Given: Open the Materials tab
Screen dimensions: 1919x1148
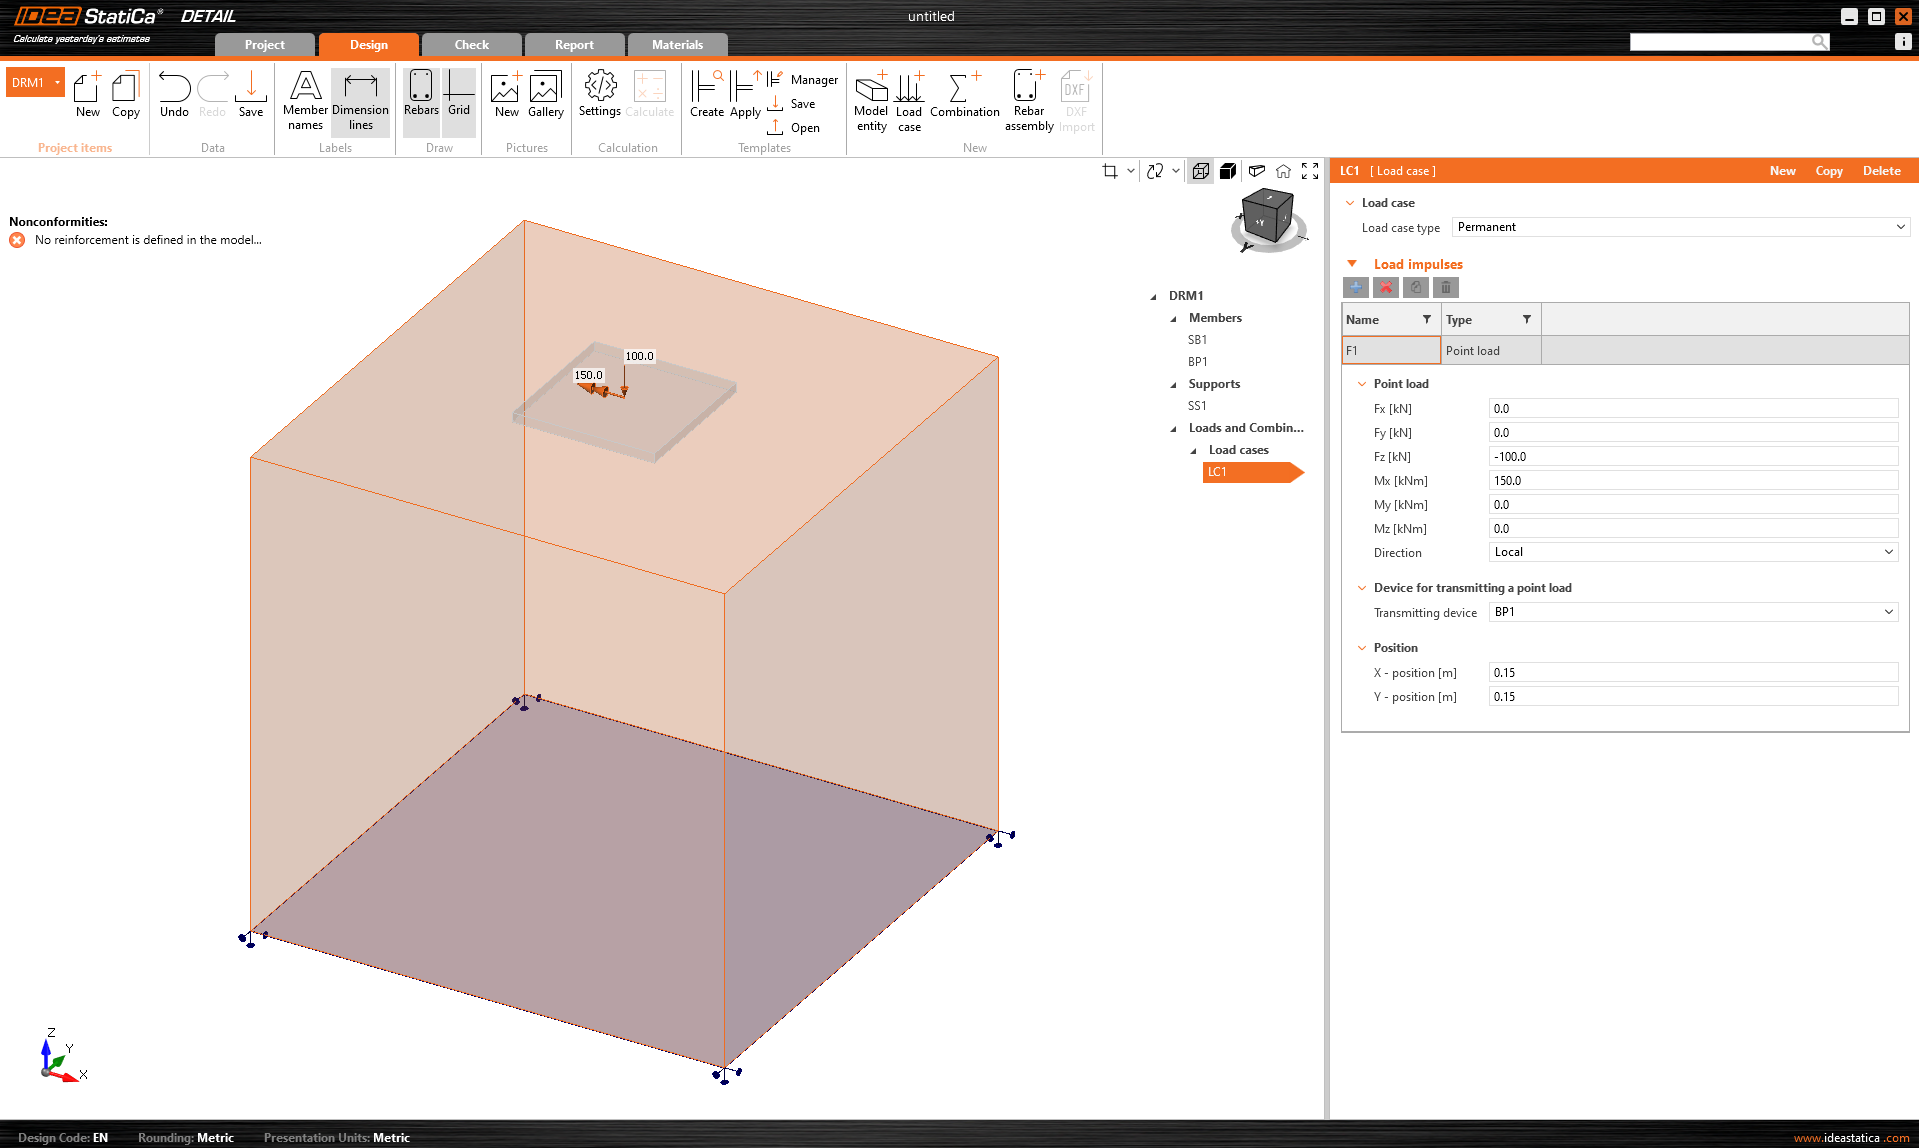Looking at the screenshot, I should click(x=677, y=44).
